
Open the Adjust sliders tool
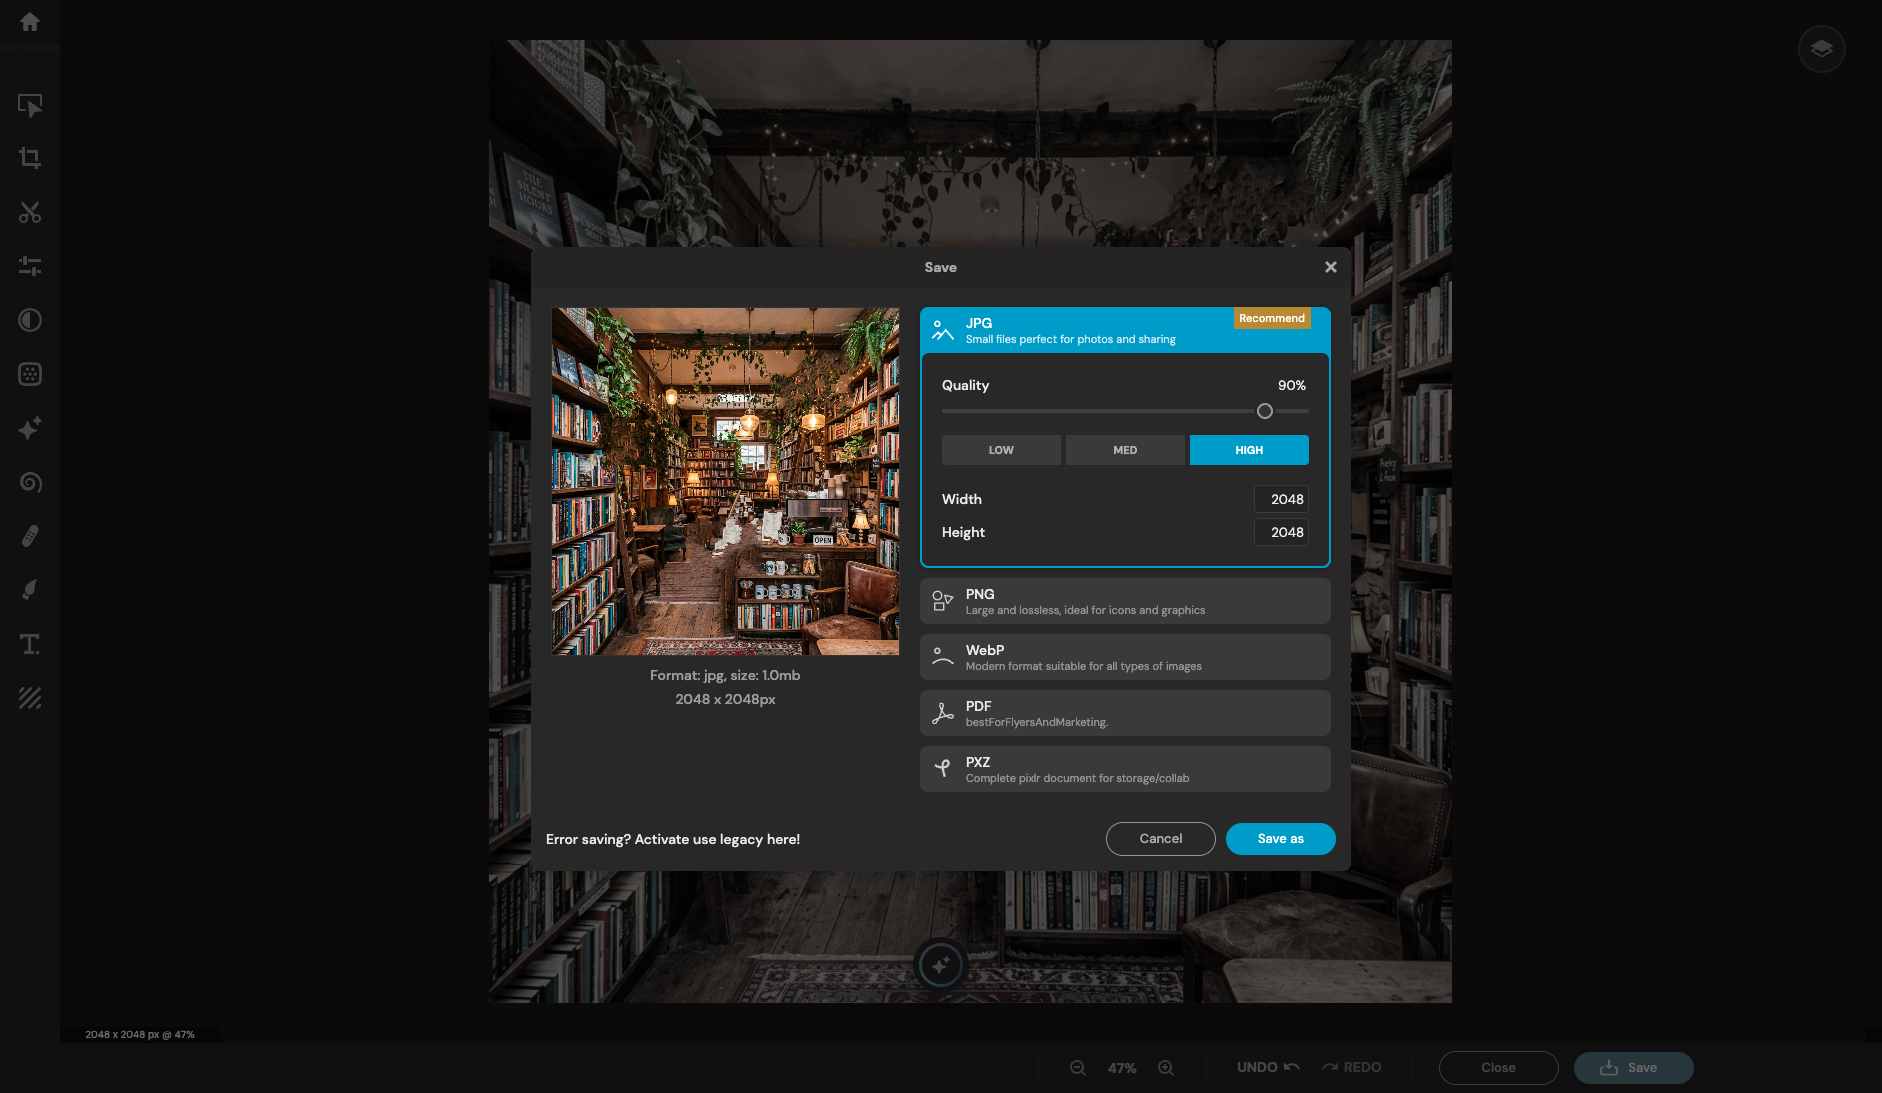pyautogui.click(x=30, y=266)
